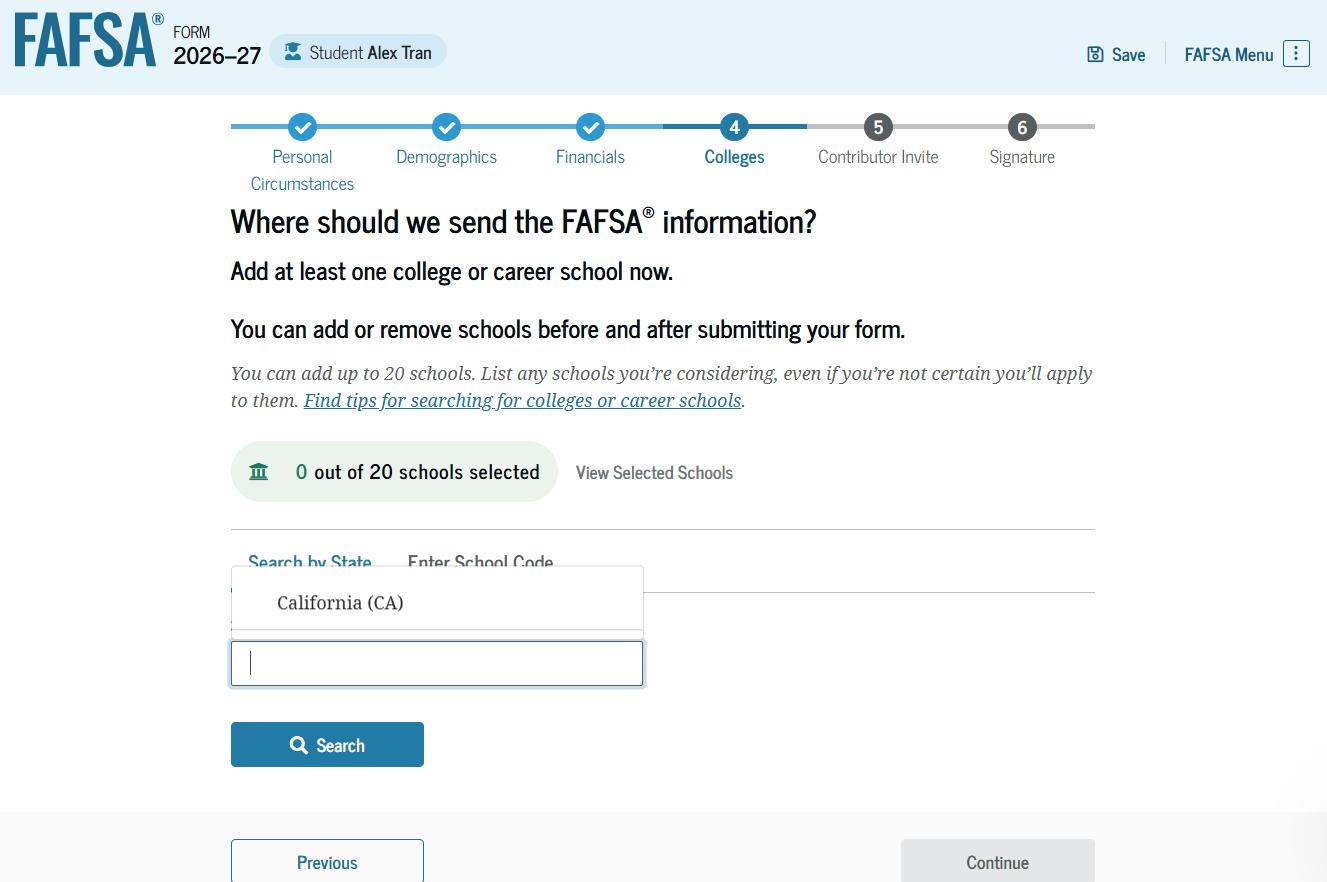The image size is (1327, 882).
Task: Click the step 6 Signature circle
Action: (x=1022, y=127)
